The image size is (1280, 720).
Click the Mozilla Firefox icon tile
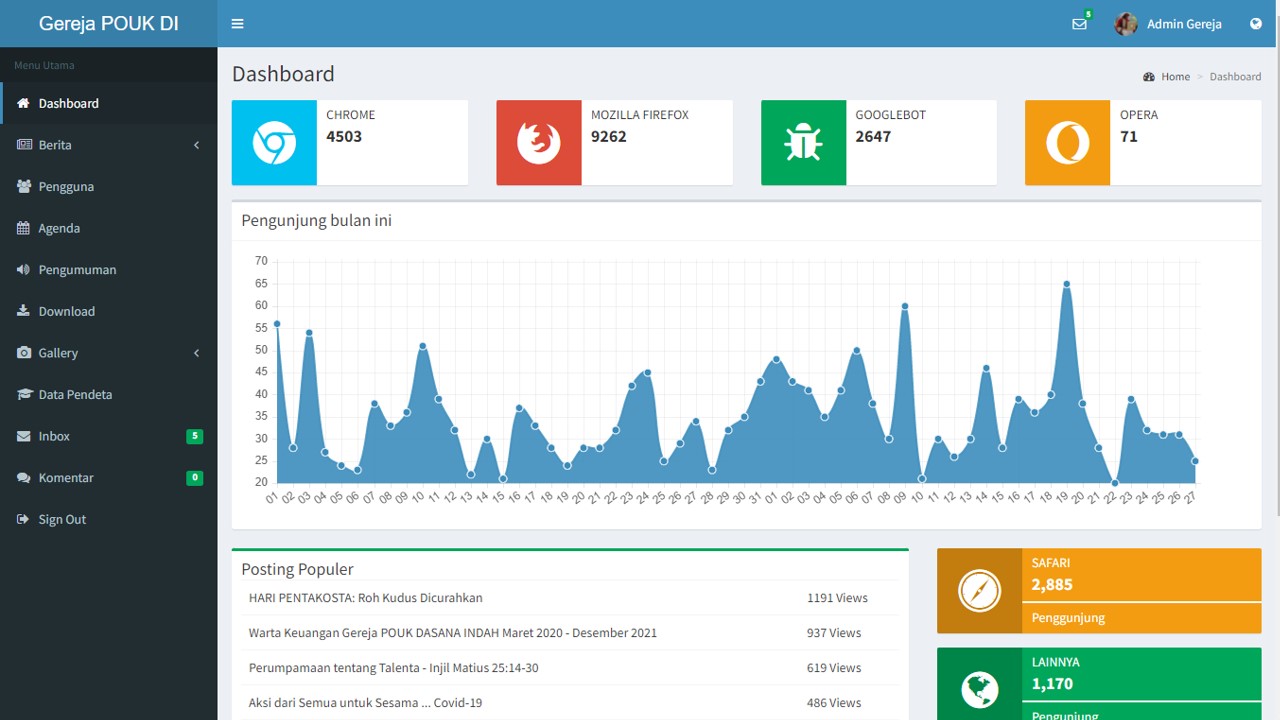(x=538, y=143)
